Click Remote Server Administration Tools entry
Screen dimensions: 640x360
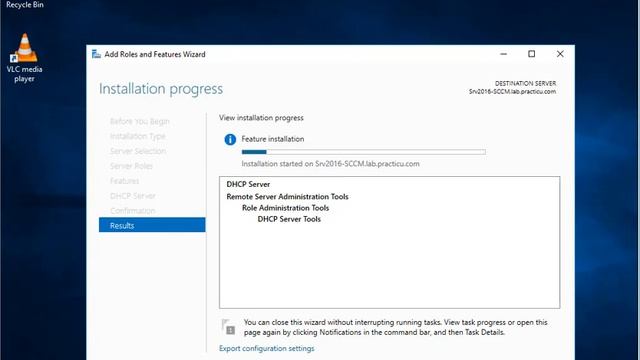coord(287,196)
